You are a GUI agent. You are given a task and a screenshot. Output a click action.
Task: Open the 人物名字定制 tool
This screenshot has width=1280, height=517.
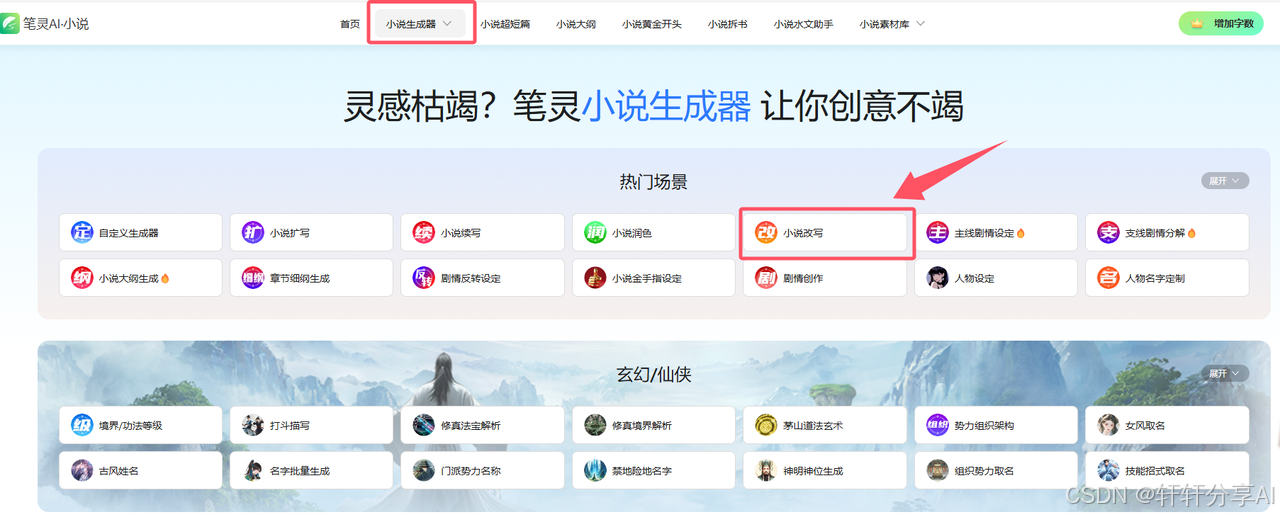click(x=1167, y=278)
